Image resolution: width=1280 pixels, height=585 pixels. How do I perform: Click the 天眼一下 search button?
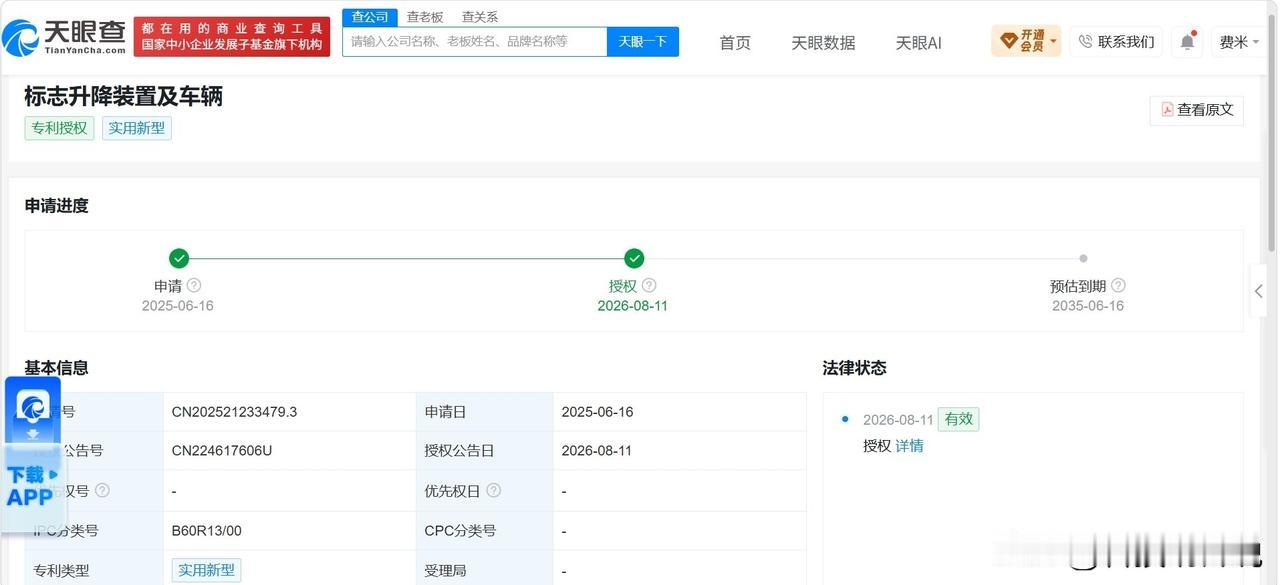tap(643, 41)
